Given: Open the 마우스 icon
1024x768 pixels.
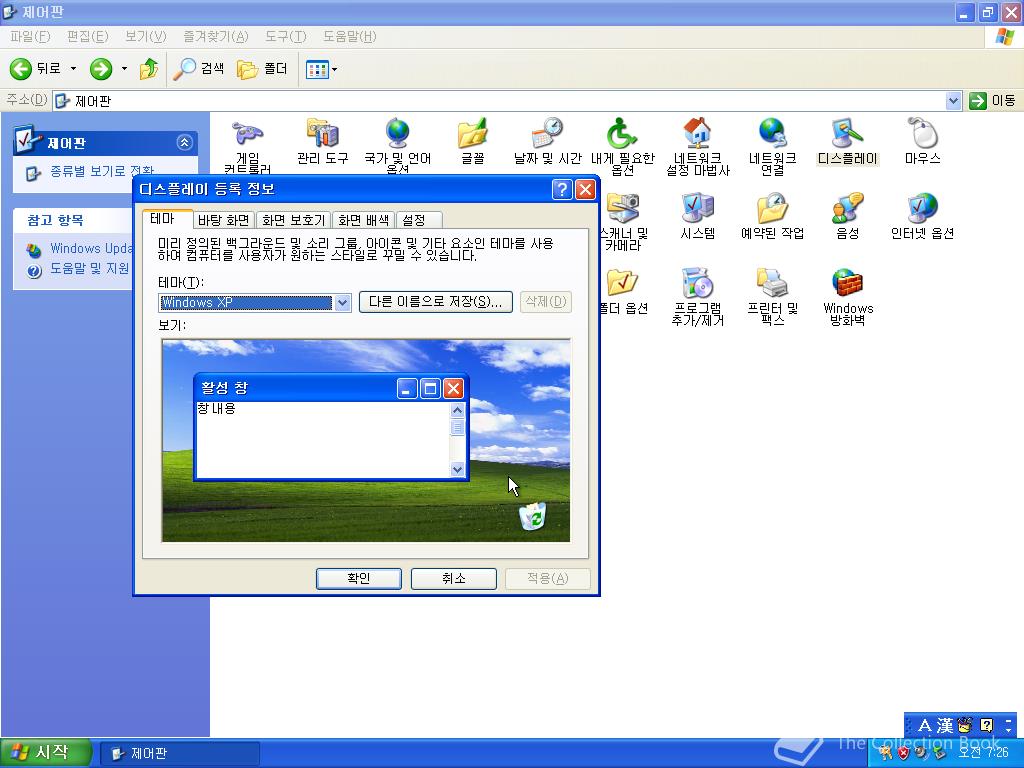Looking at the screenshot, I should point(922,141).
